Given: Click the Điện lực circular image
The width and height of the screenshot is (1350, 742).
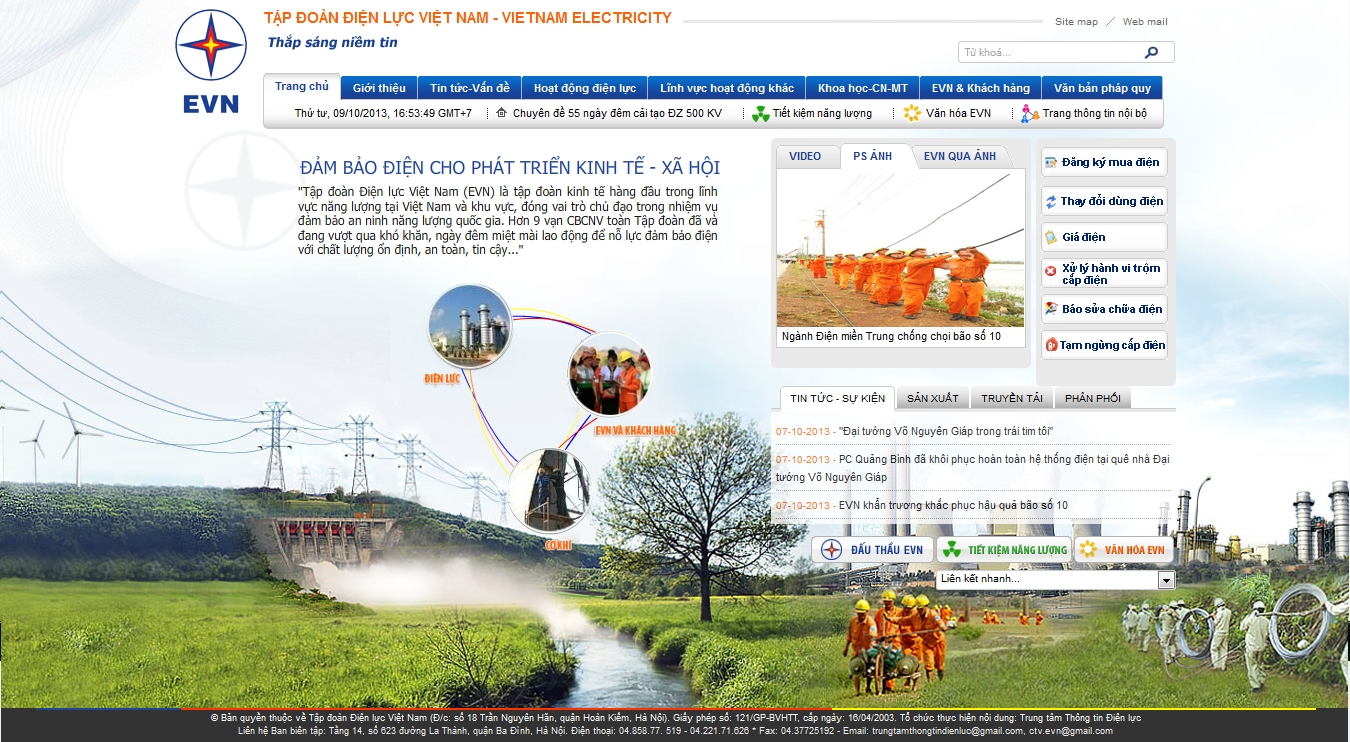Looking at the screenshot, I should 469,327.
